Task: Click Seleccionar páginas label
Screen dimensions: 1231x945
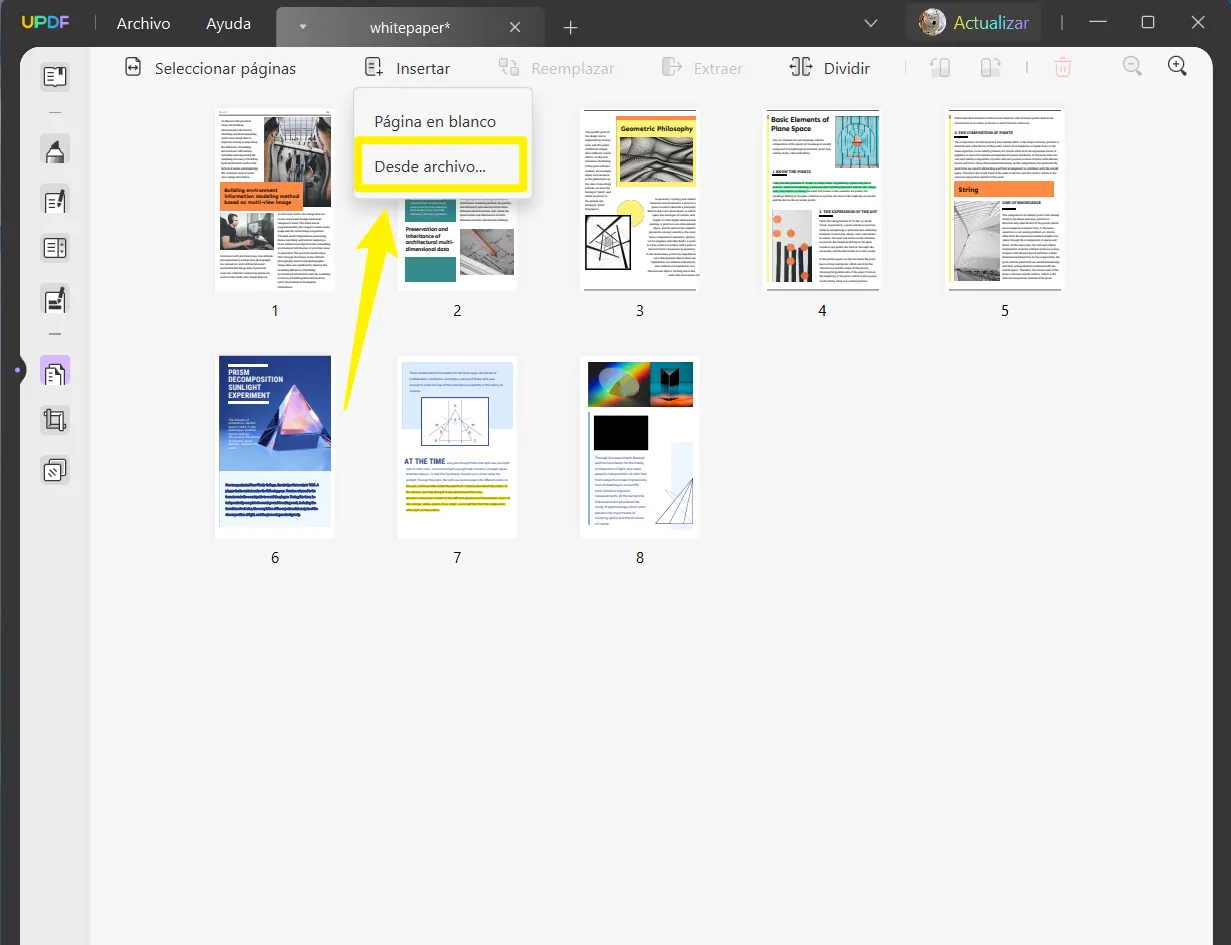Action: 225,68
